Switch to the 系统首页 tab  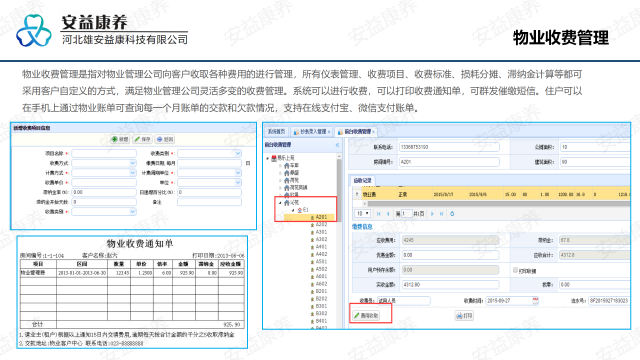(276, 131)
